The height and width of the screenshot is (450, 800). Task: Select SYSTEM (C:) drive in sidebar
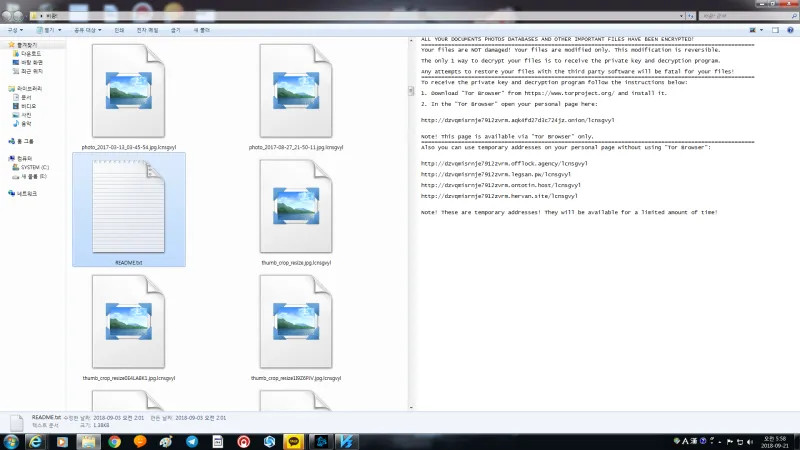pyautogui.click(x=35, y=166)
